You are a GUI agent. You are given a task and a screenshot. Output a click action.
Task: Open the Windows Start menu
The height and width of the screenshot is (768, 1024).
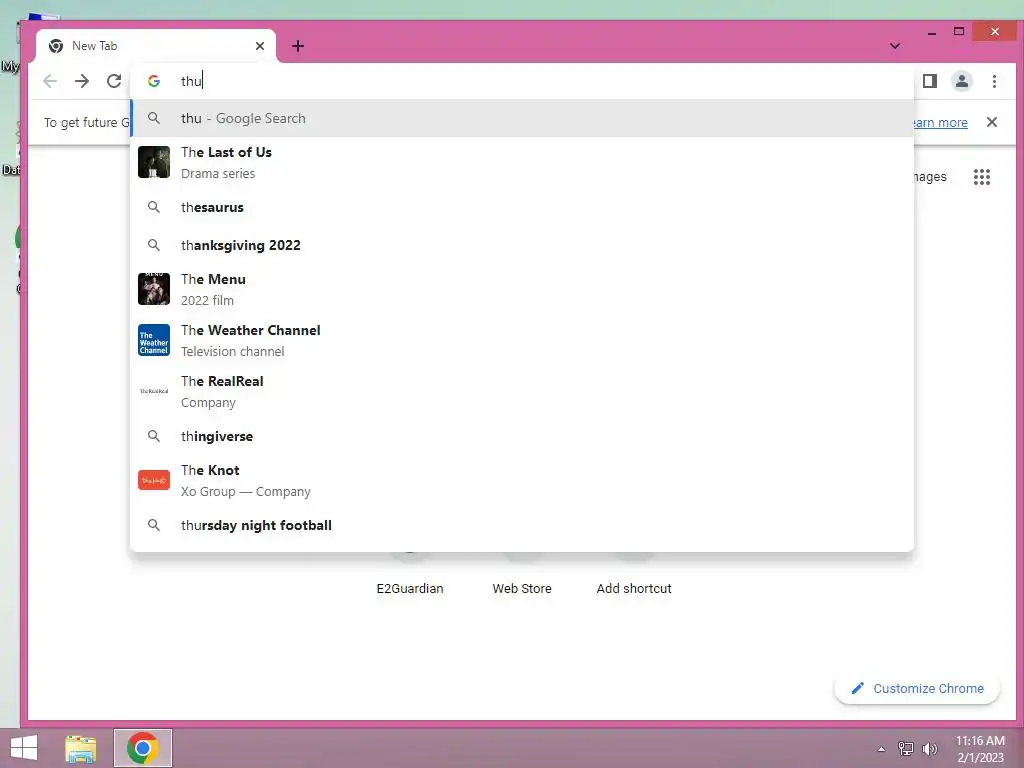point(24,748)
